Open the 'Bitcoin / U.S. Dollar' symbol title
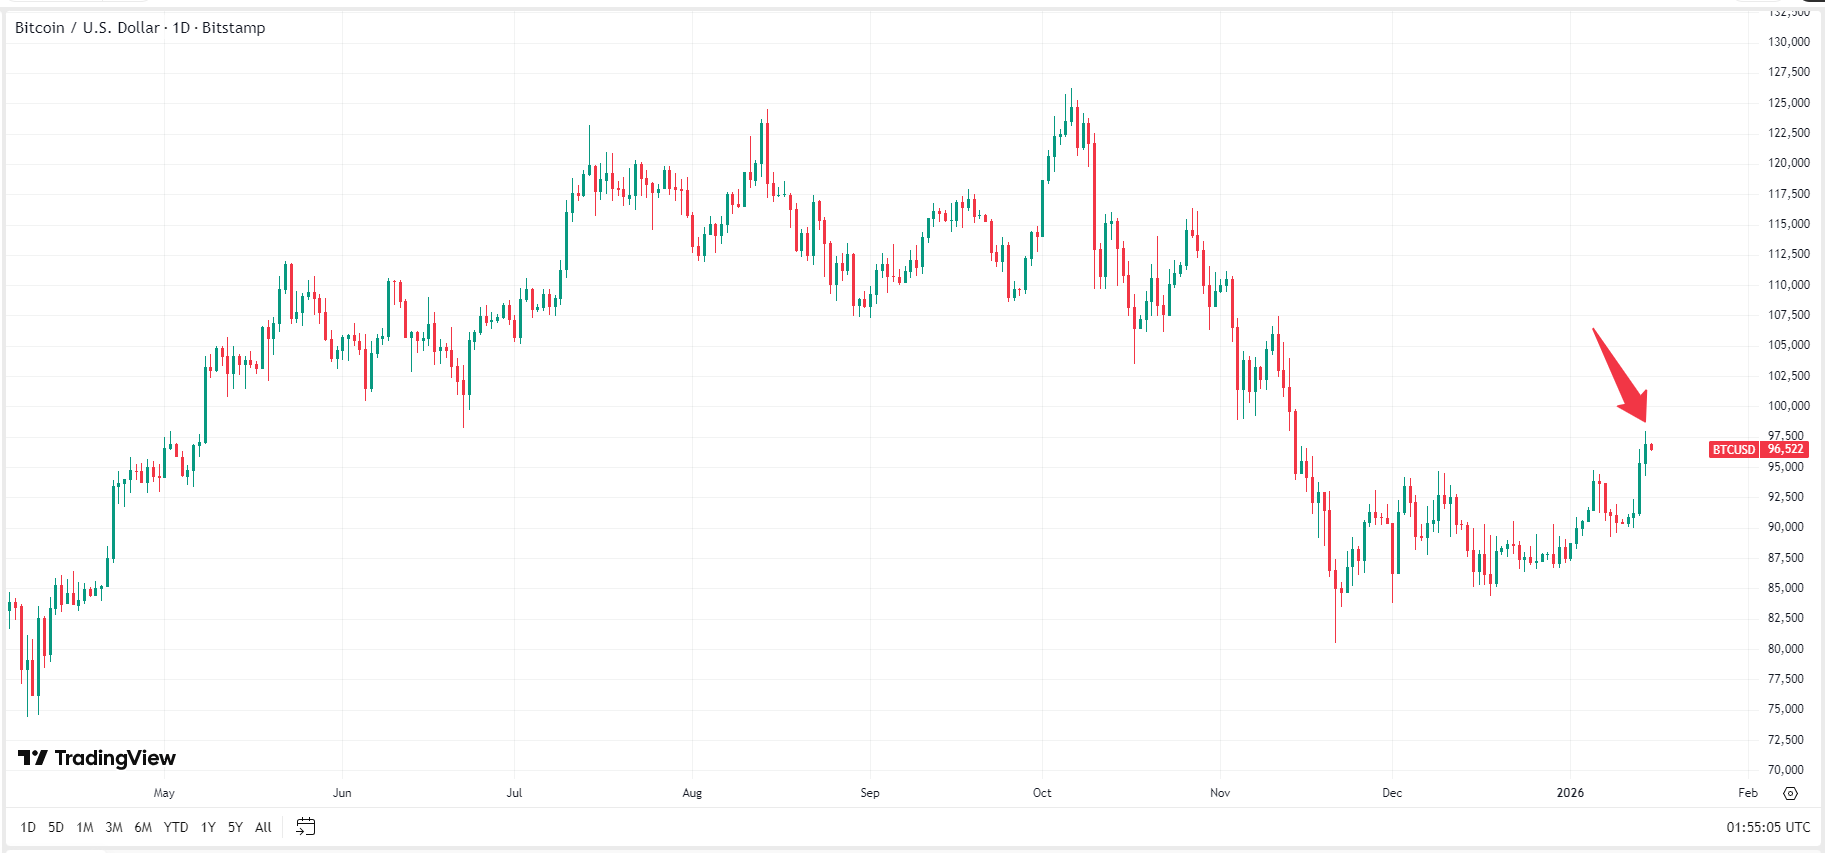This screenshot has width=1825, height=853. [x=85, y=27]
